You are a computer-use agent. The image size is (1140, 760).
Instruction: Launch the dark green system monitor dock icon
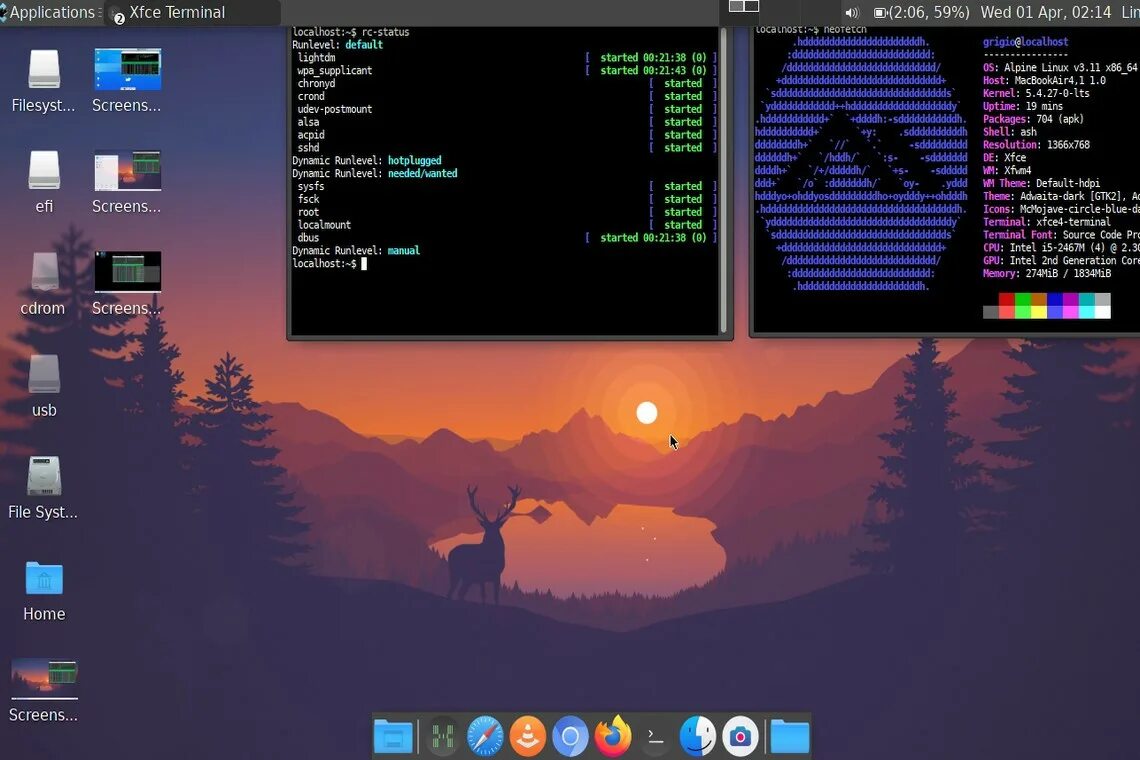[442, 737]
